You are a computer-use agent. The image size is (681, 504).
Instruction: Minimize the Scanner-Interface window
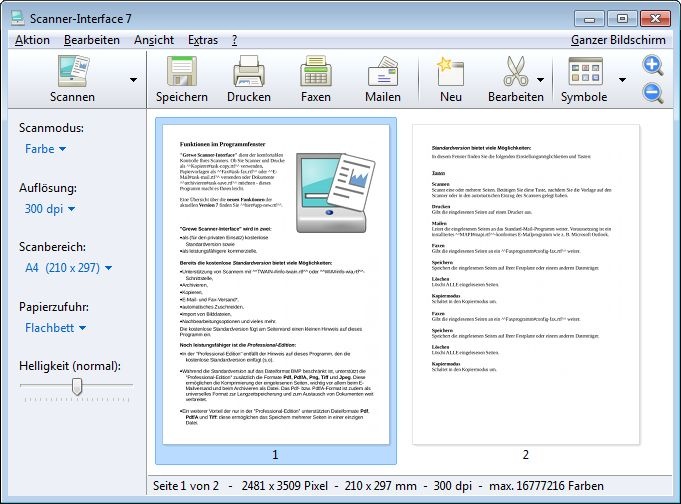coord(589,19)
